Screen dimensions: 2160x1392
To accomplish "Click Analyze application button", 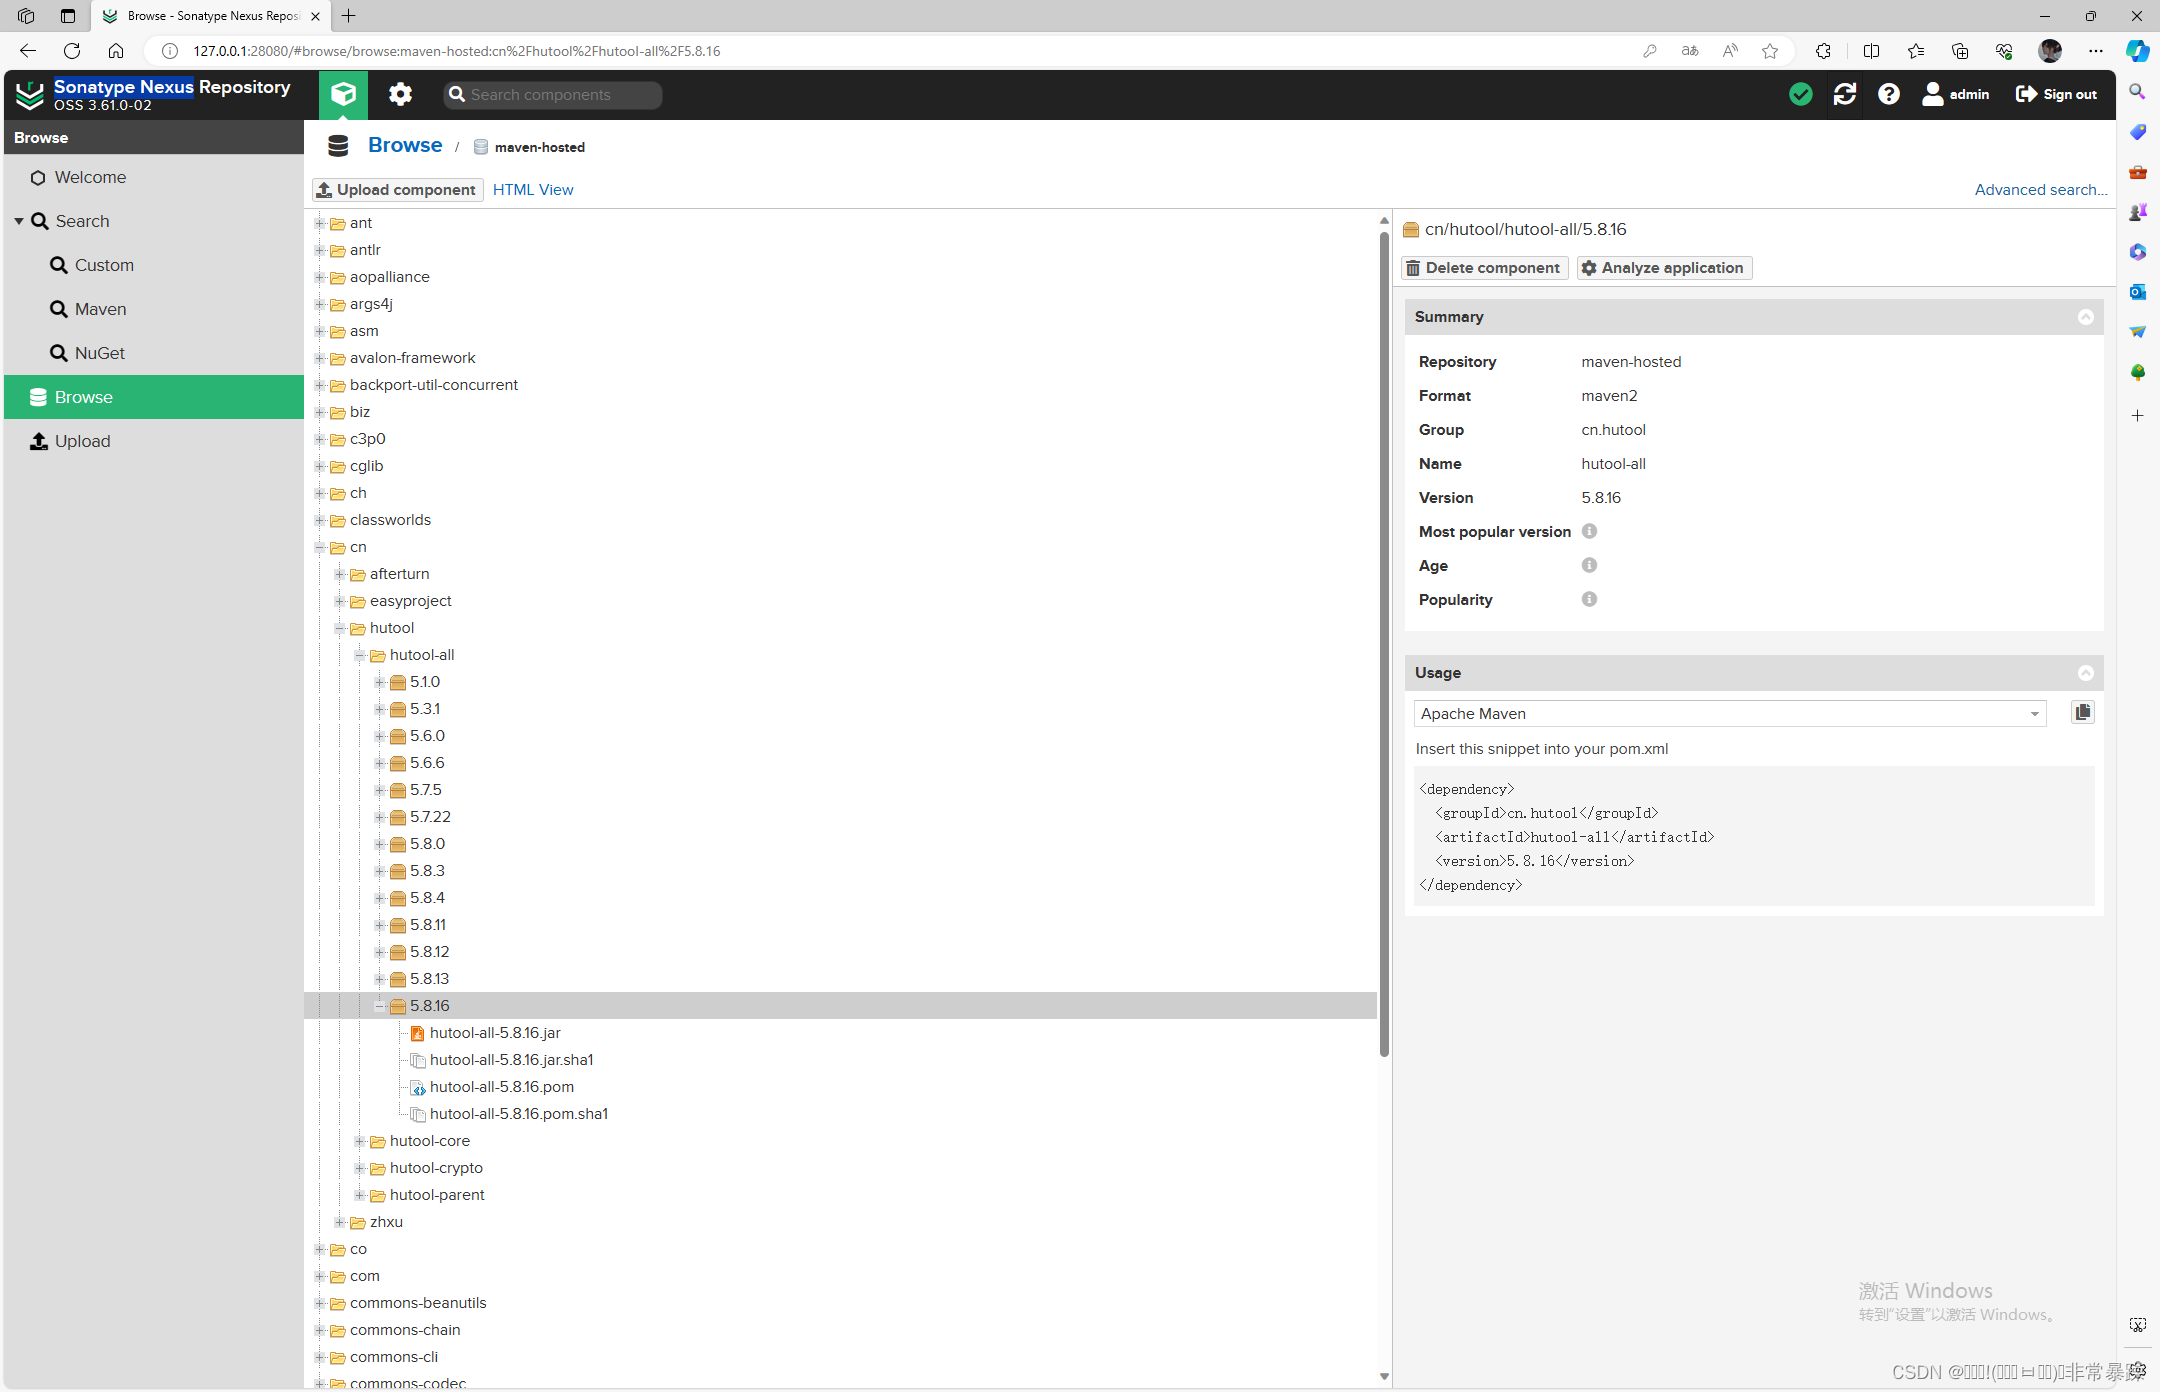I will click(1664, 267).
